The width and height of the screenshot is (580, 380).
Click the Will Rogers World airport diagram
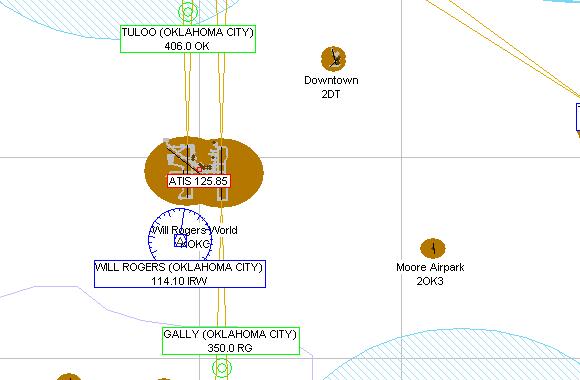(204, 171)
